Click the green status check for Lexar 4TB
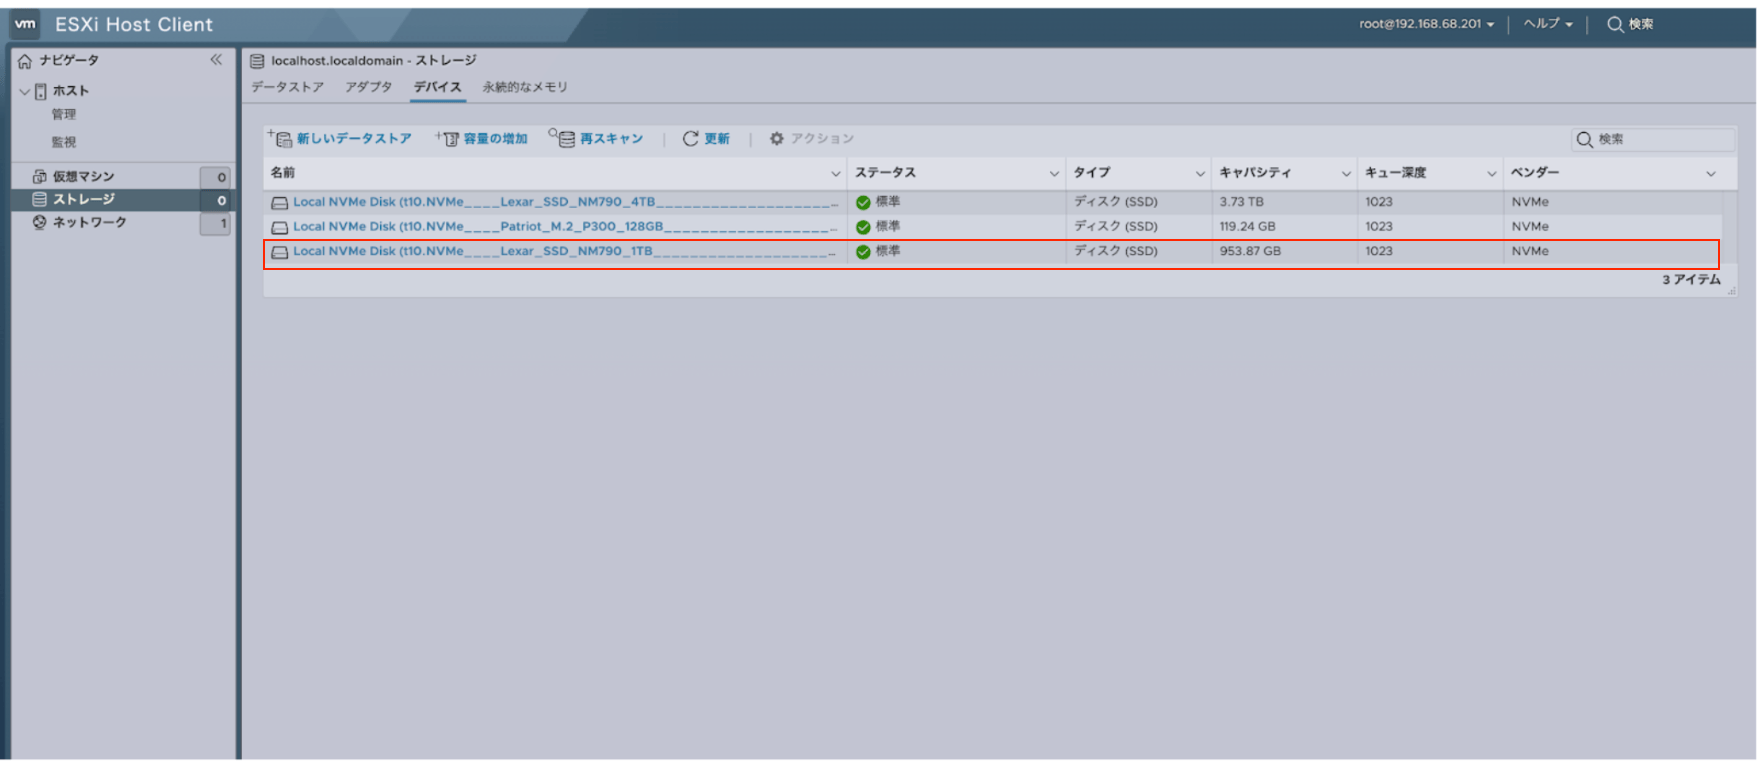The image size is (1760, 762). click(863, 202)
